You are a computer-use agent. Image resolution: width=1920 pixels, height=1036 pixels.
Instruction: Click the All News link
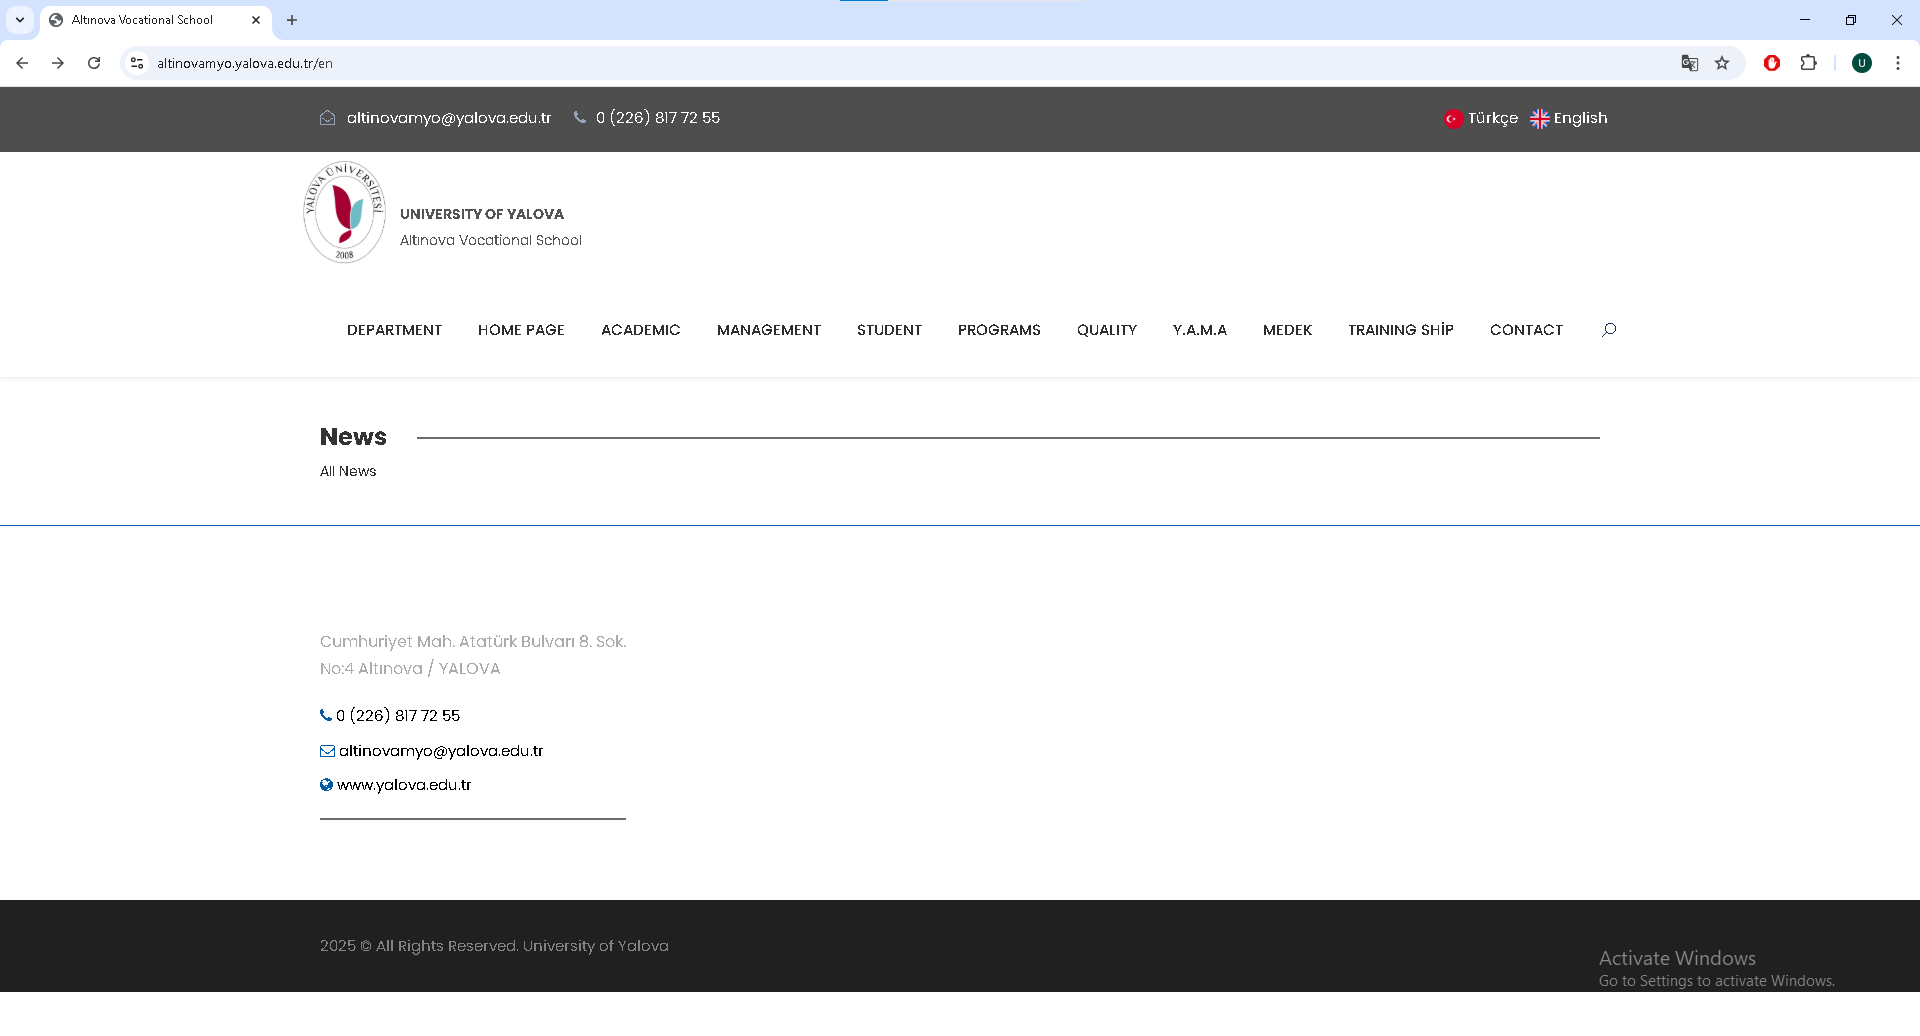[x=348, y=471]
